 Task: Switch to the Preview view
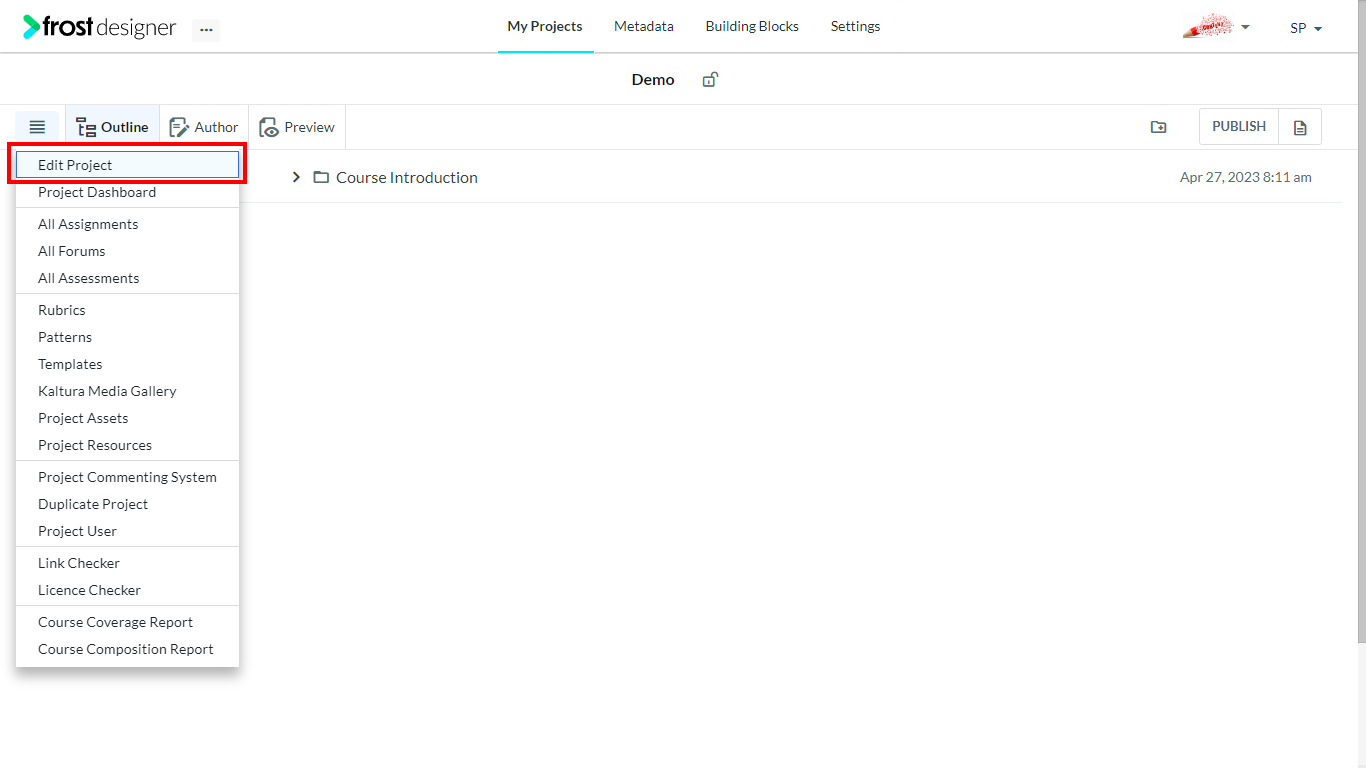click(297, 127)
